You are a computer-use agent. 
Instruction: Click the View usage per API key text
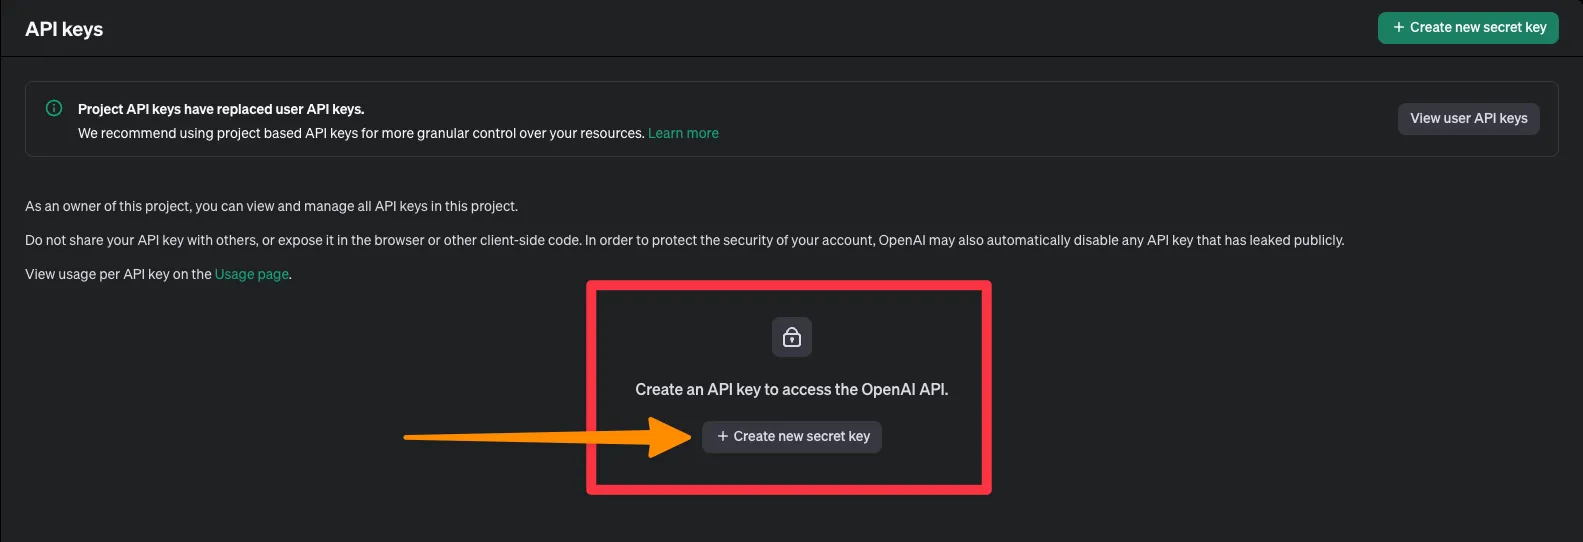[x=118, y=274]
